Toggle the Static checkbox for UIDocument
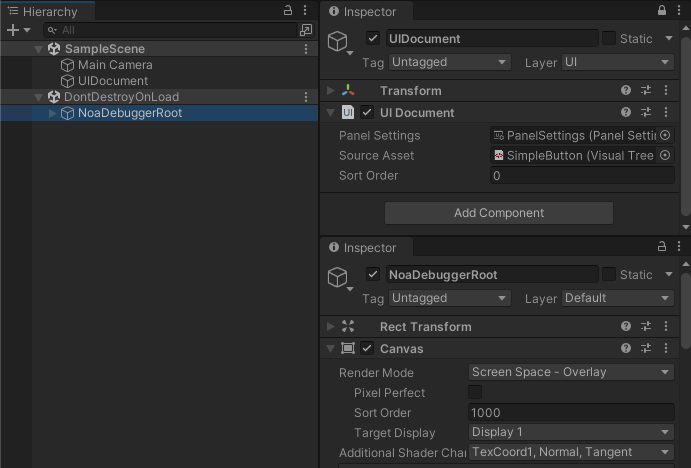This screenshot has height=468, width=691. [x=609, y=38]
